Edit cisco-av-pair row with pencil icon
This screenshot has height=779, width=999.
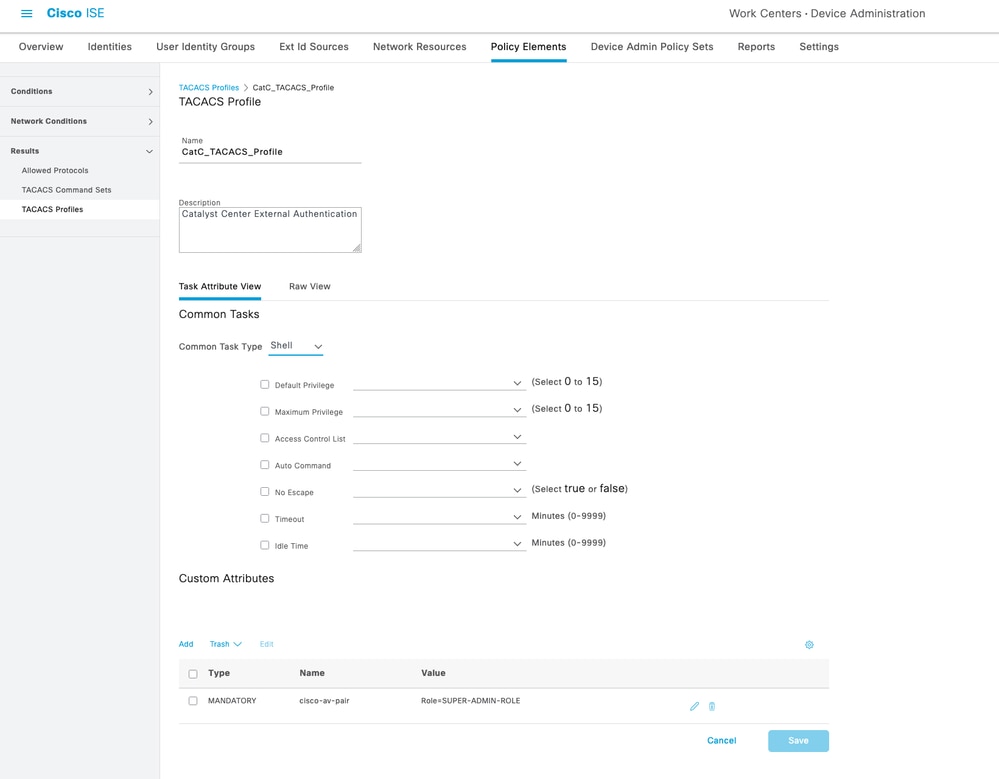(694, 706)
